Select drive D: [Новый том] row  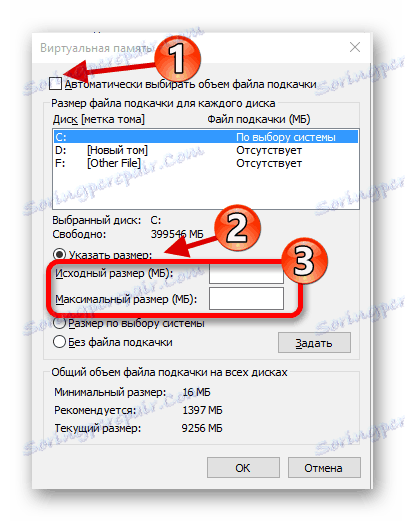click(x=206, y=150)
